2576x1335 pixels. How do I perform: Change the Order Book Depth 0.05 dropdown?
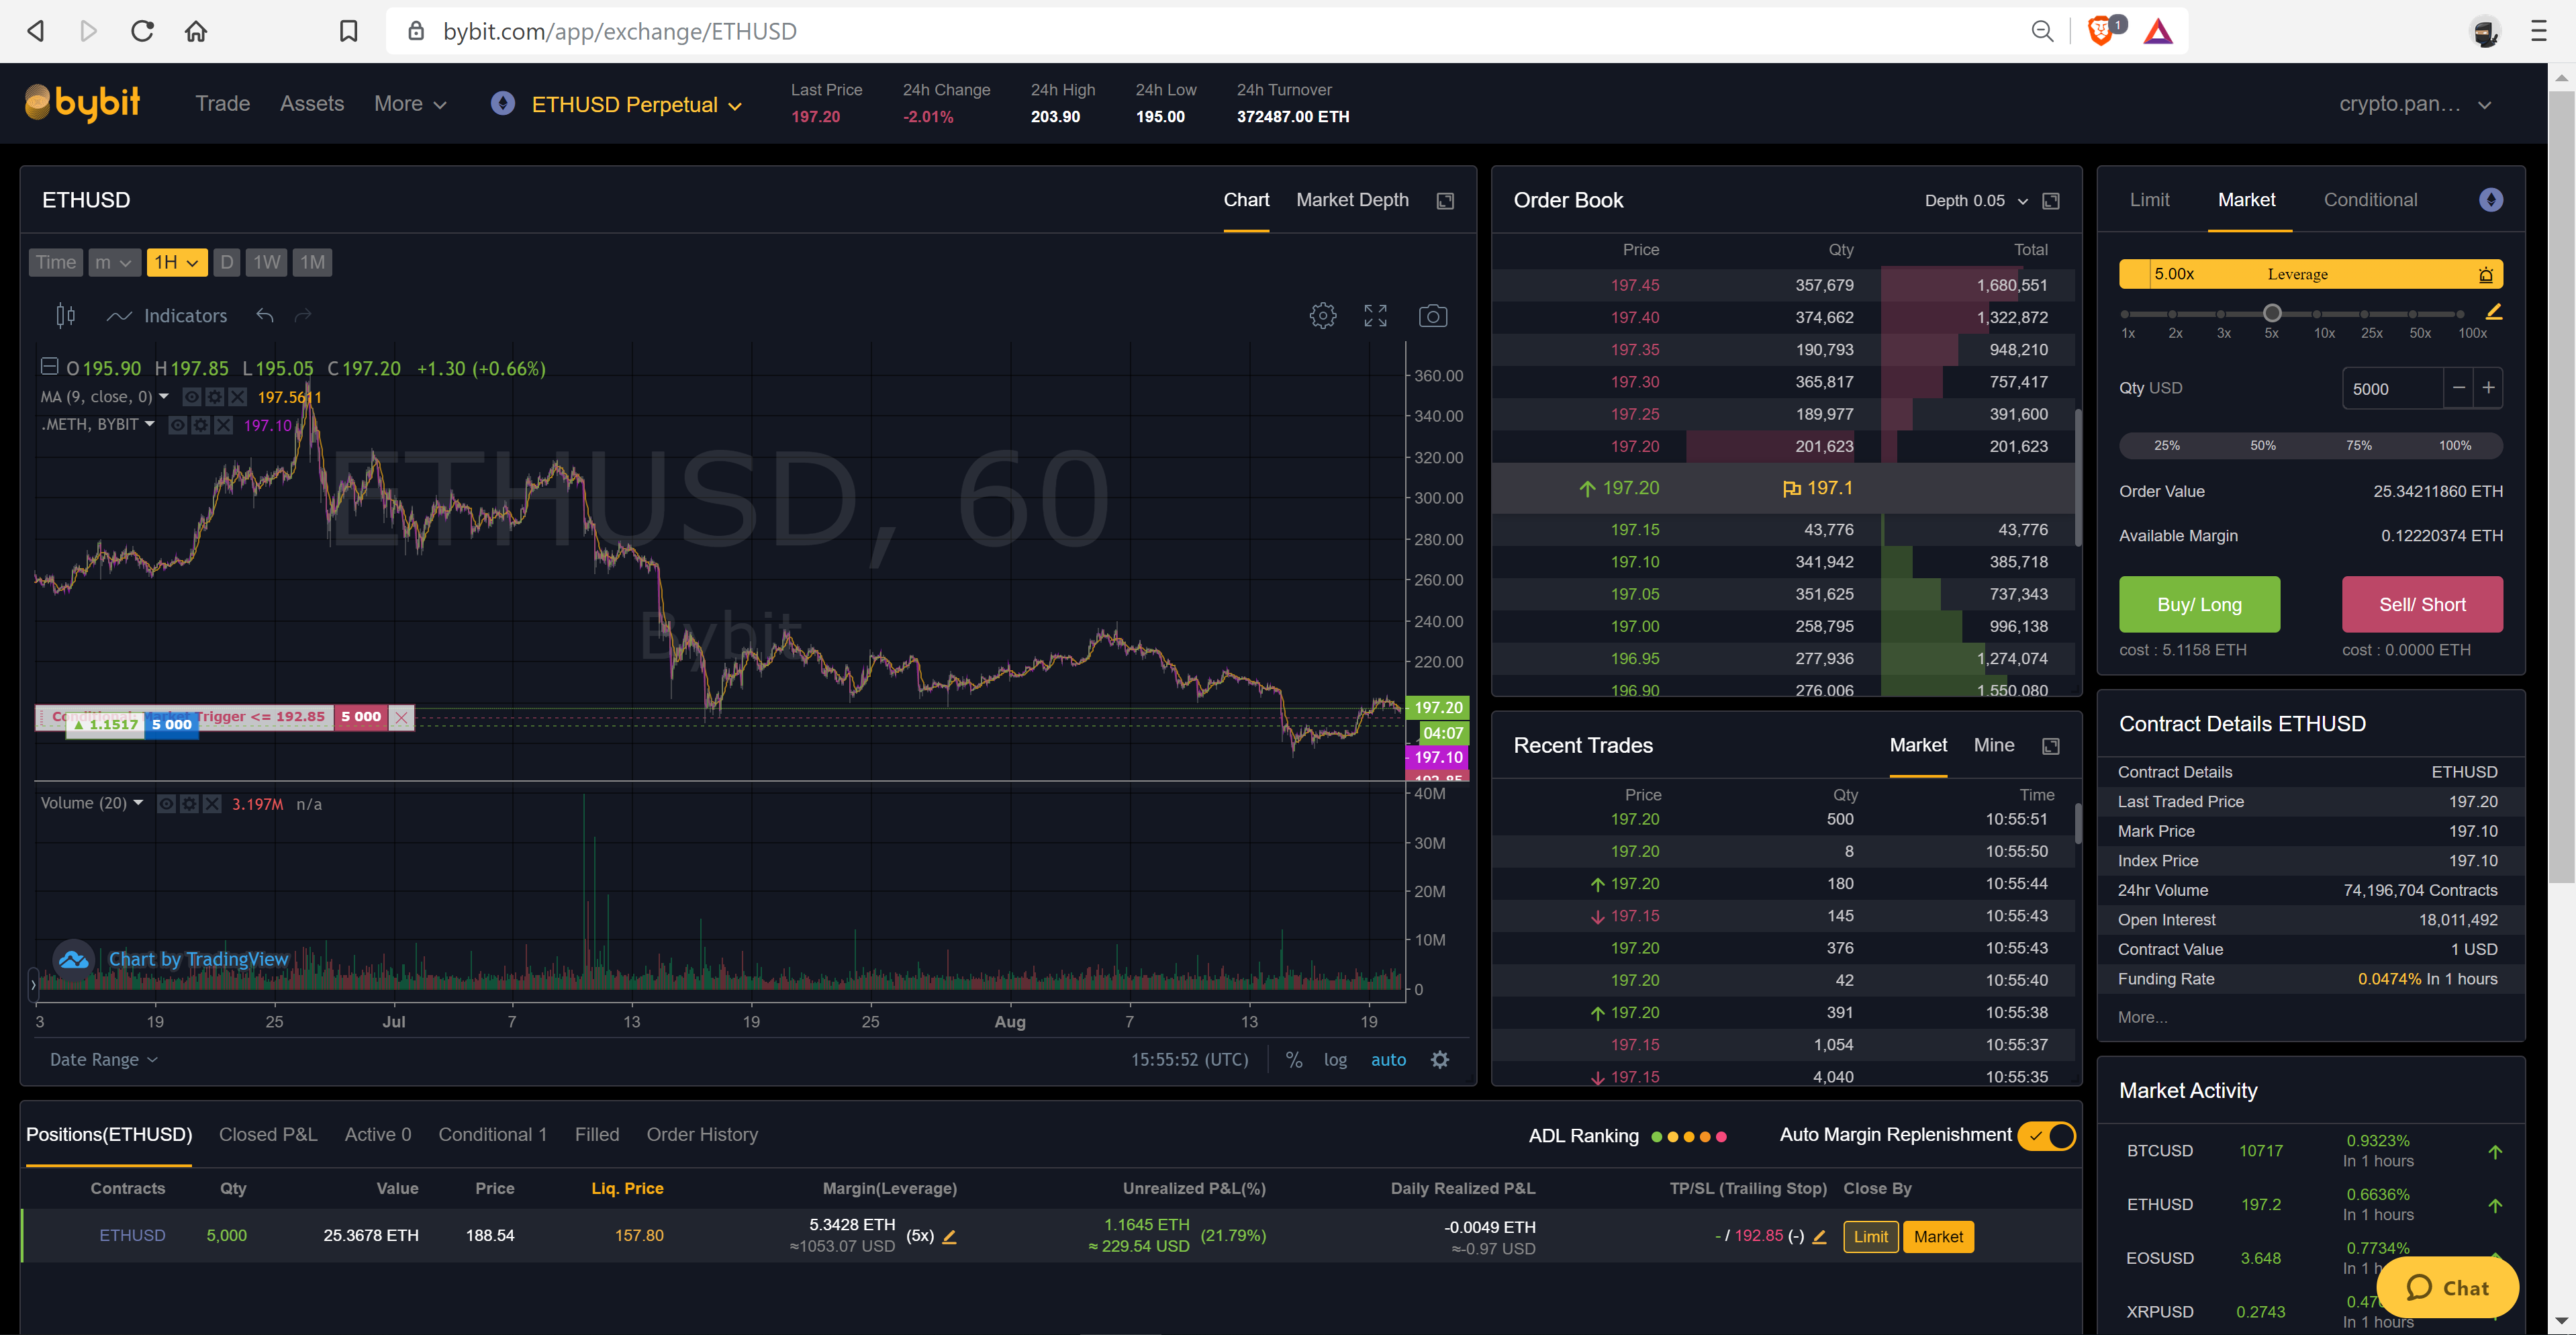tap(1976, 201)
